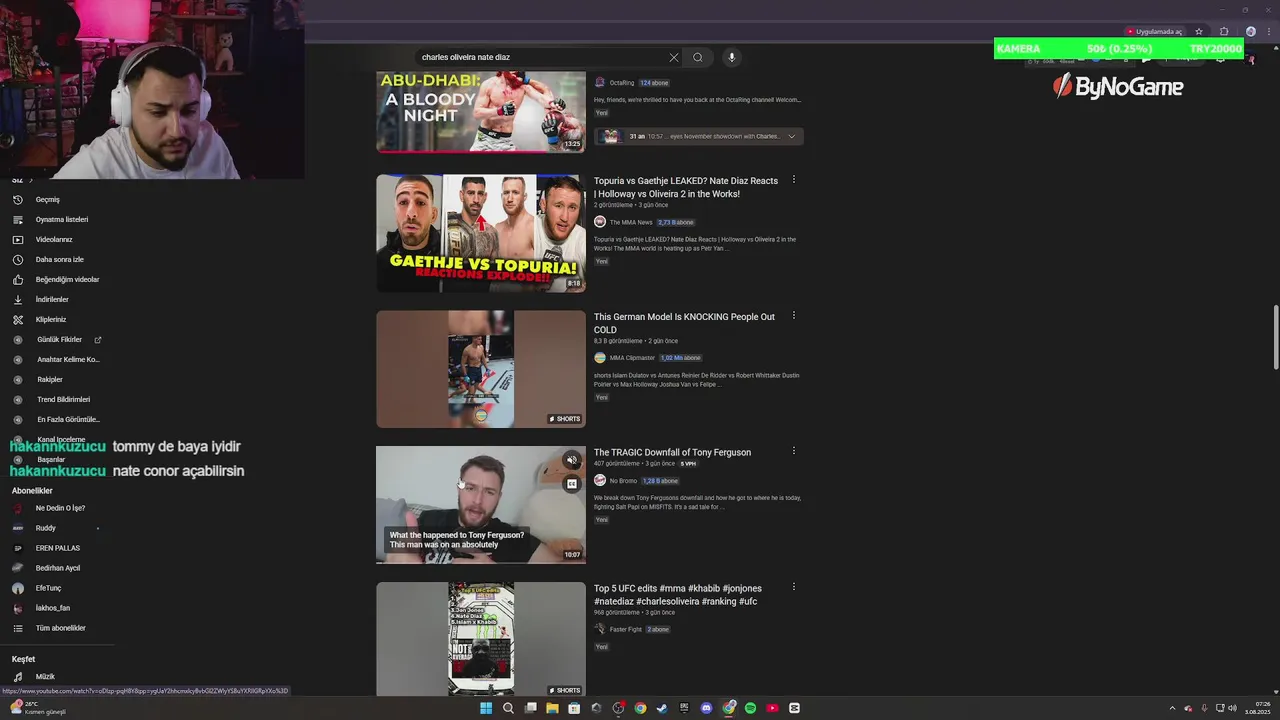Start voice search with microphone icon
The height and width of the screenshot is (720, 1280).
pyautogui.click(x=732, y=57)
